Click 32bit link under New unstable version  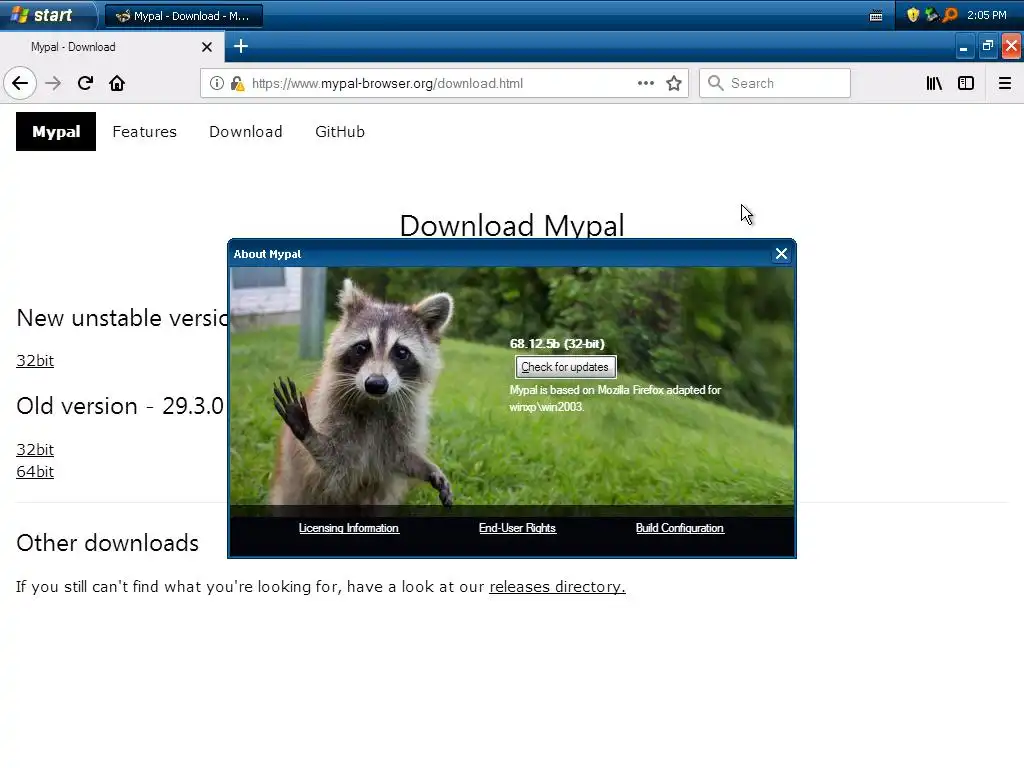[35, 360]
